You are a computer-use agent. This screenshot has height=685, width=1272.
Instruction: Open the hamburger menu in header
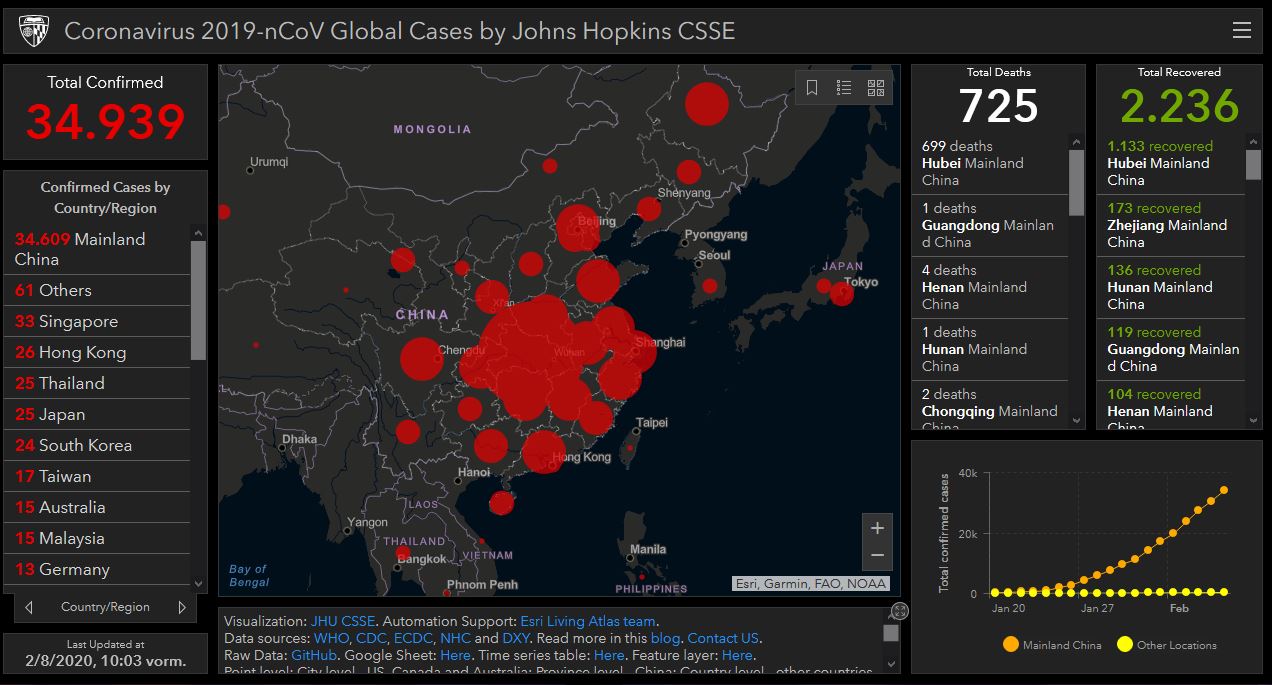click(x=1242, y=31)
